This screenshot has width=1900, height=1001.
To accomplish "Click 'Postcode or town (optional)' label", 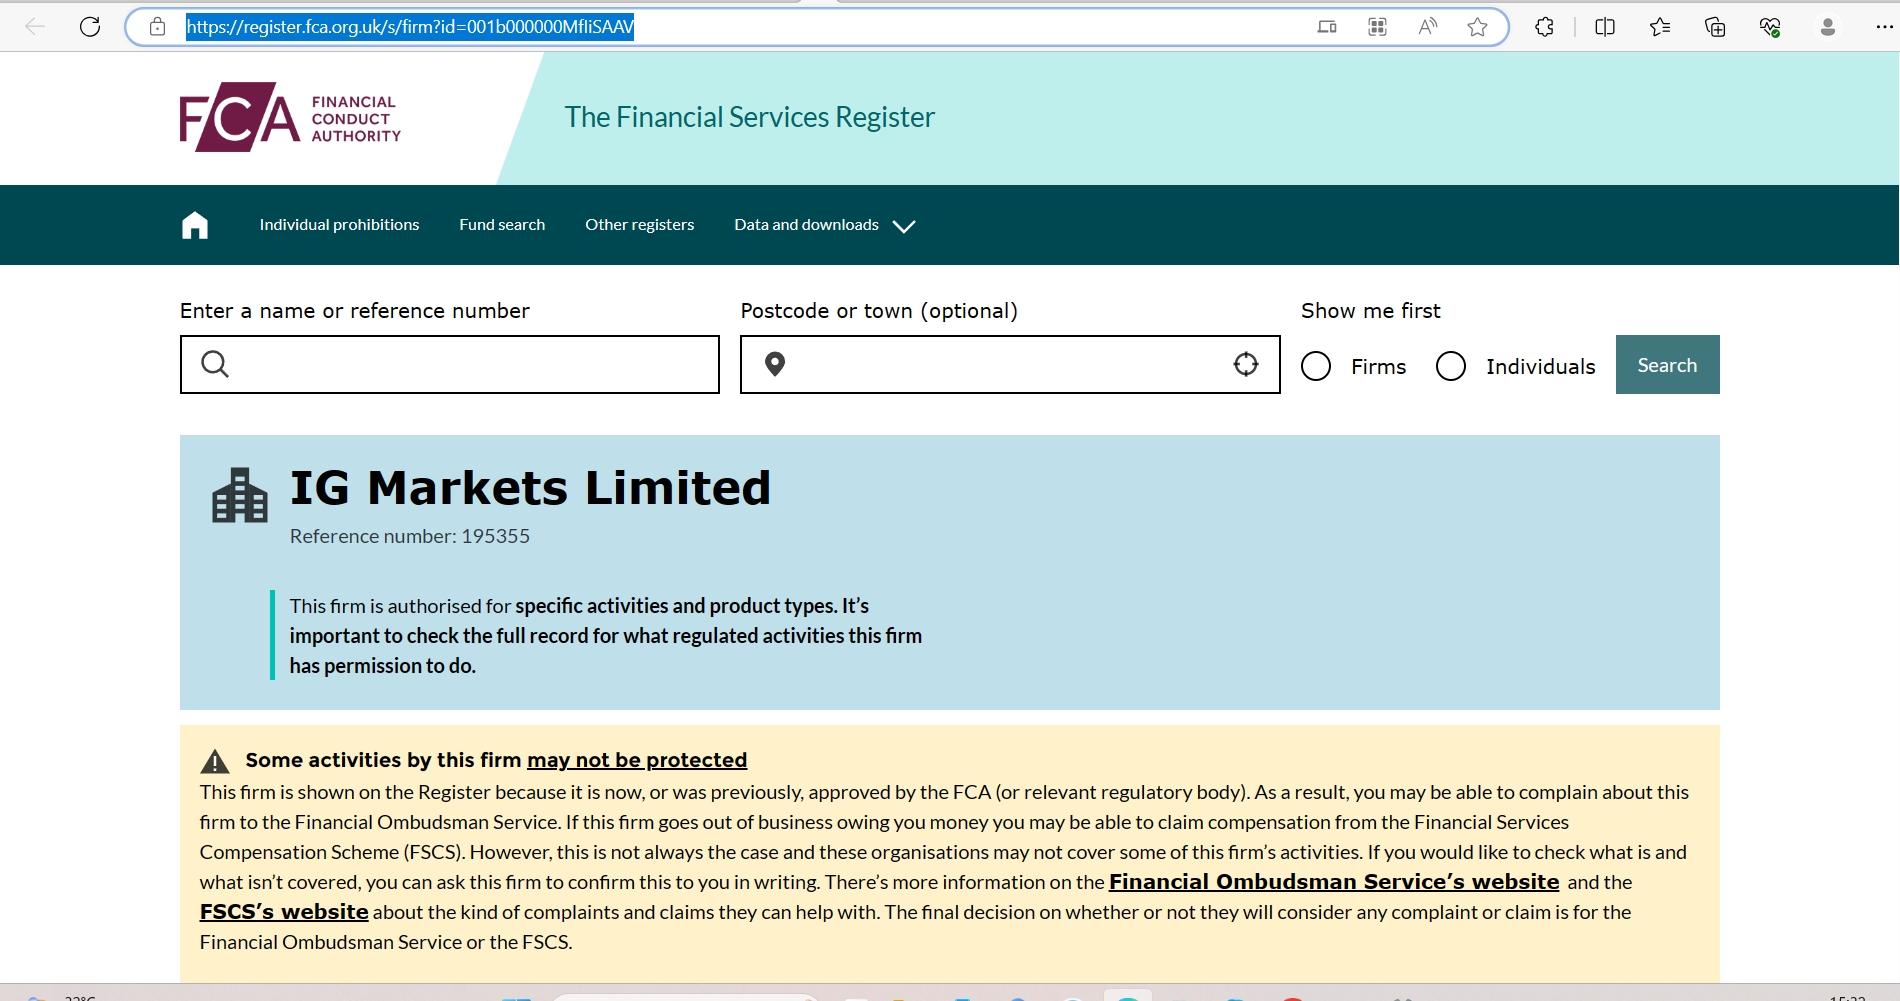I will [879, 311].
